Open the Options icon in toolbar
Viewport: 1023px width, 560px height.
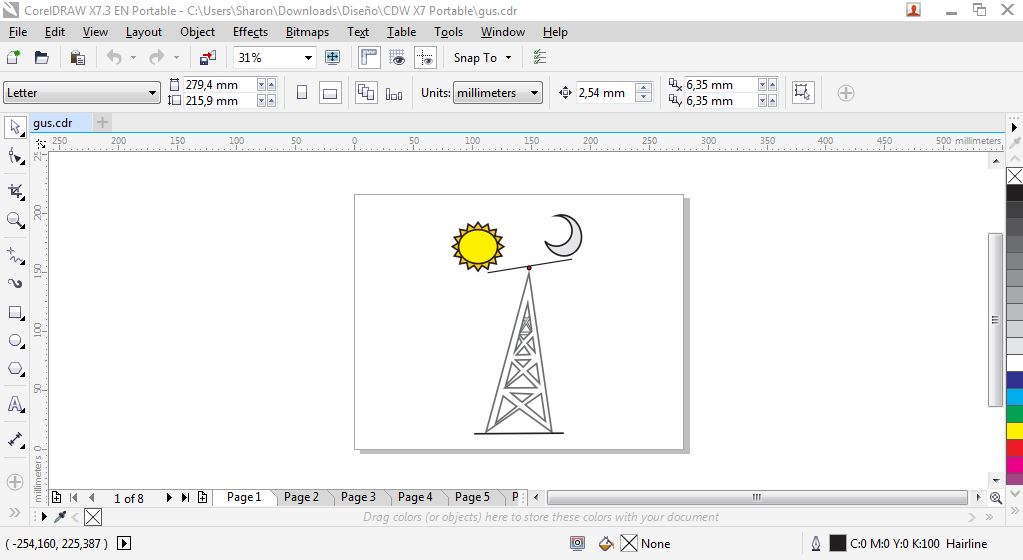[x=540, y=57]
